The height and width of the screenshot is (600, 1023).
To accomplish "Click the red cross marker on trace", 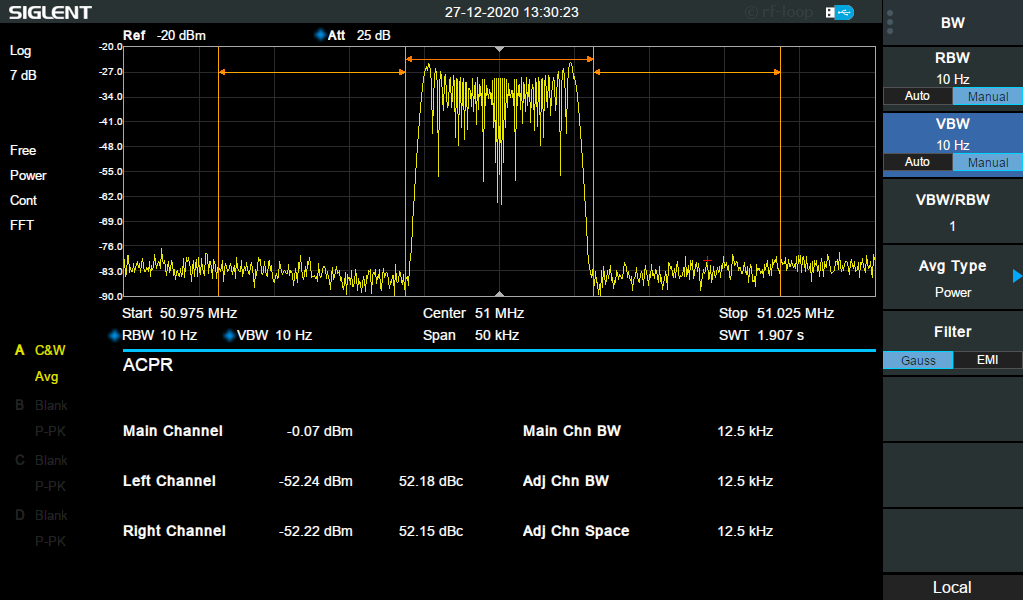I will tap(708, 260).
